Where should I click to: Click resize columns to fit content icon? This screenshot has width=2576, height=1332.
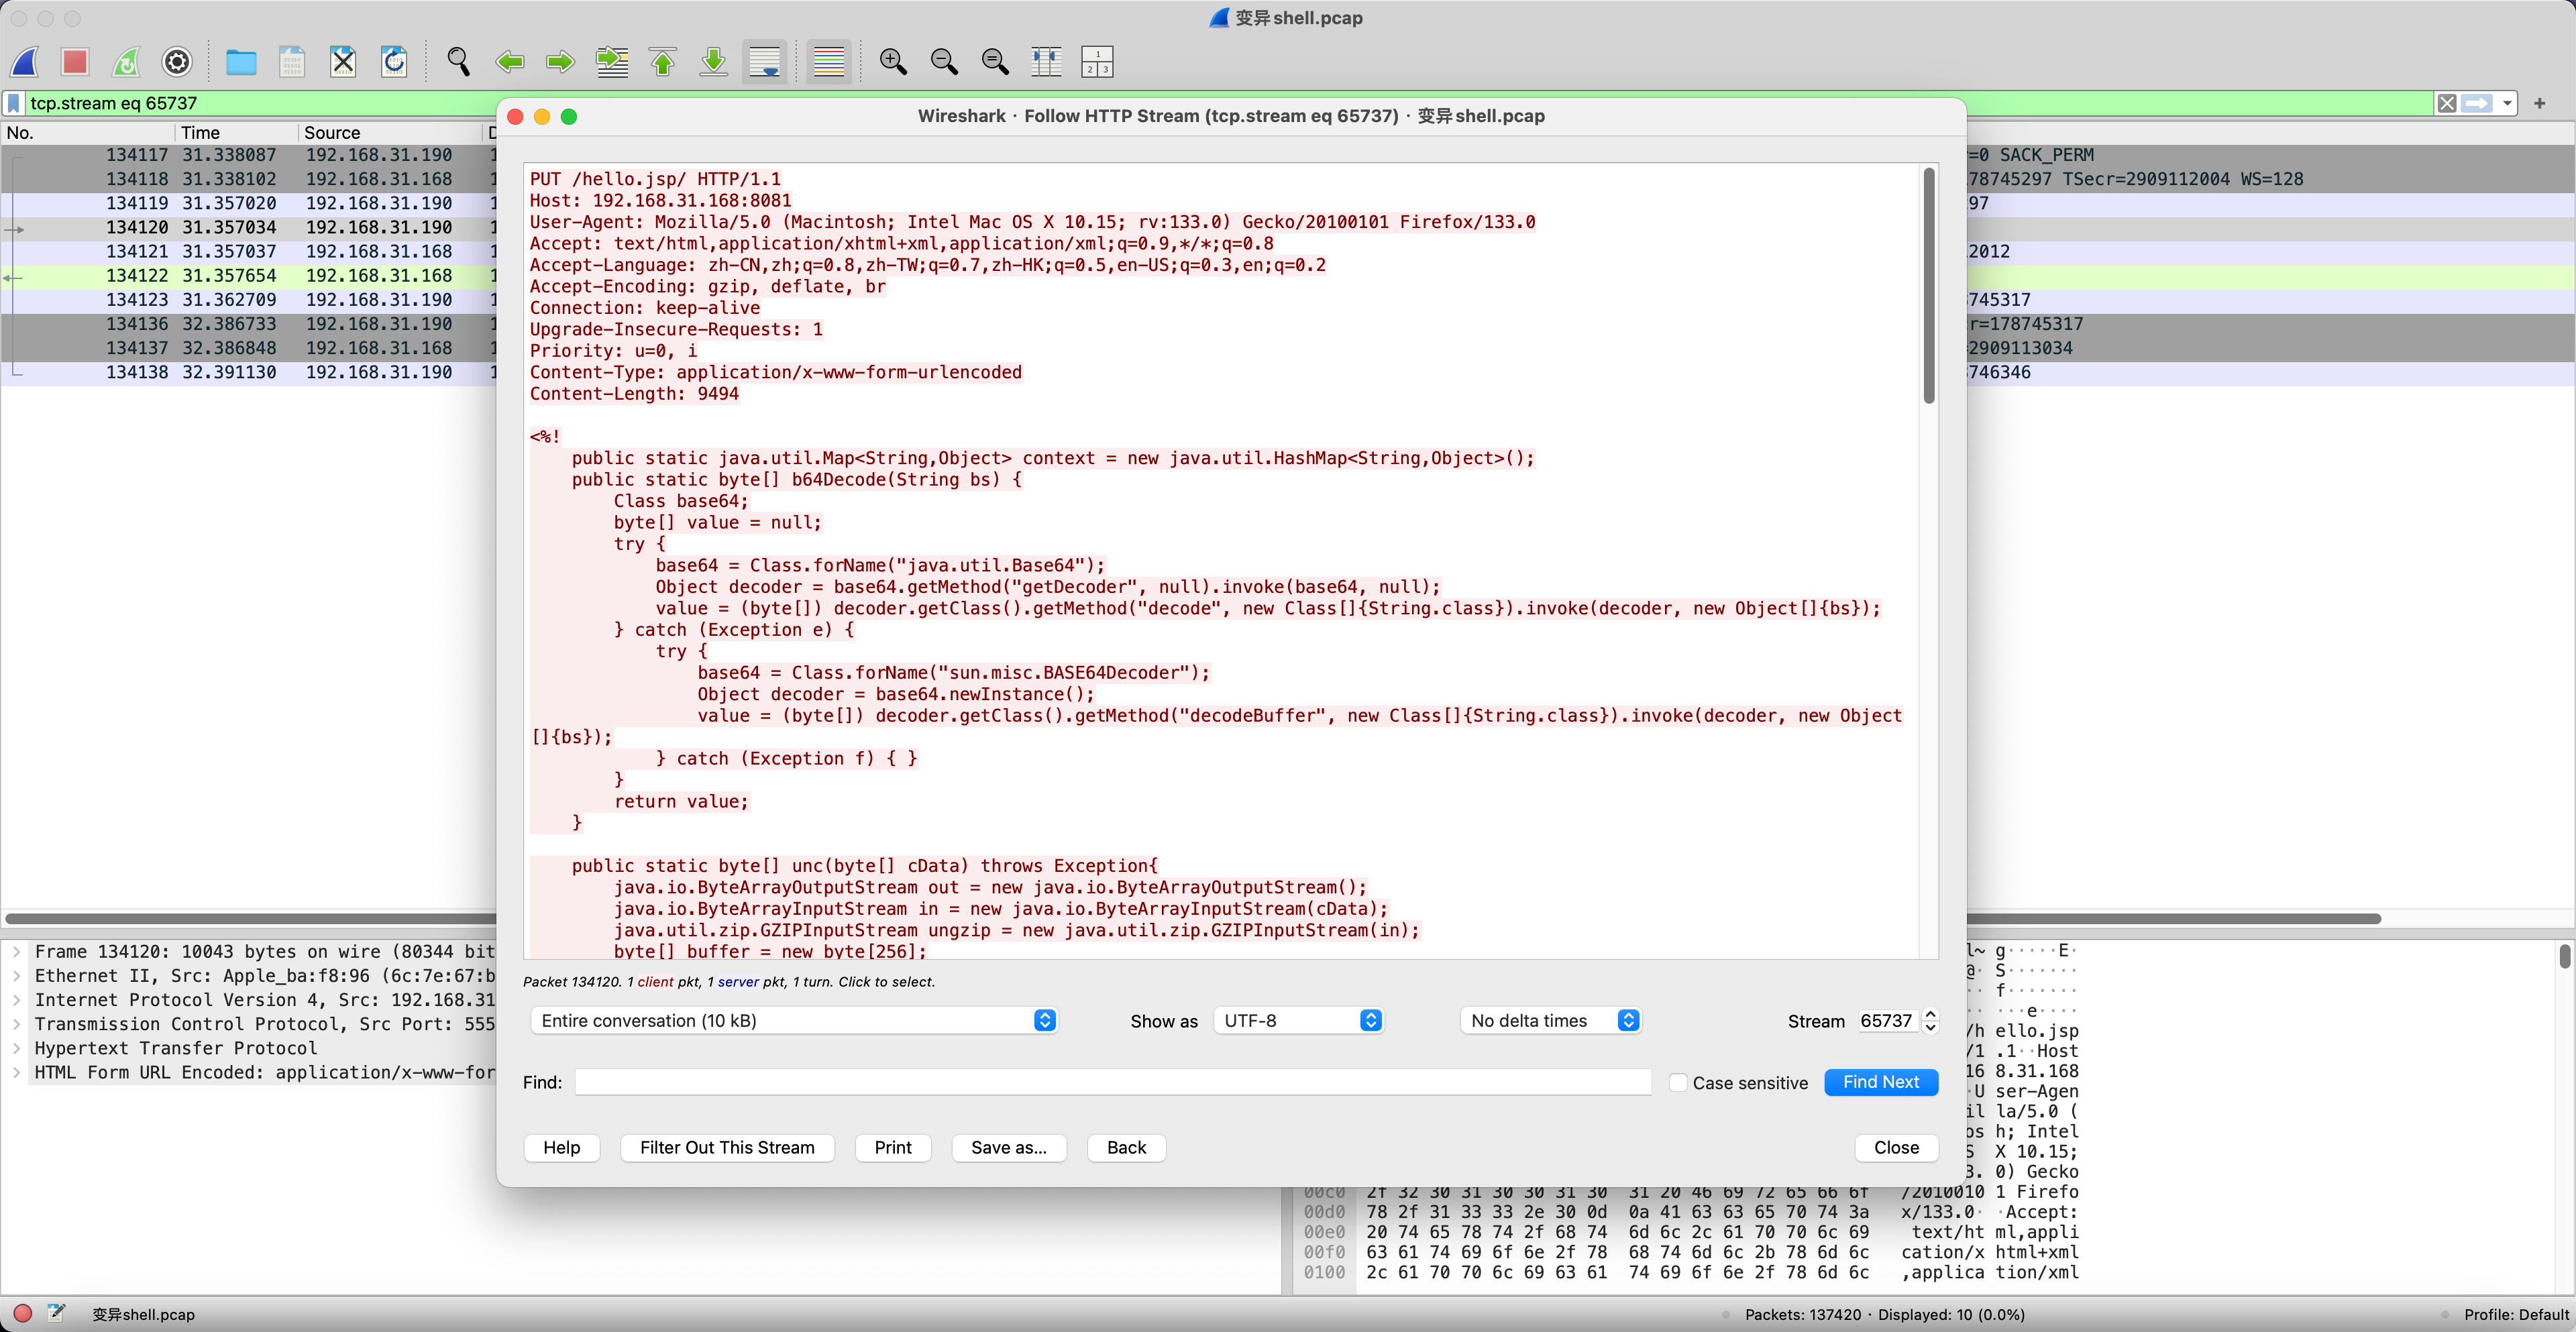[1046, 62]
